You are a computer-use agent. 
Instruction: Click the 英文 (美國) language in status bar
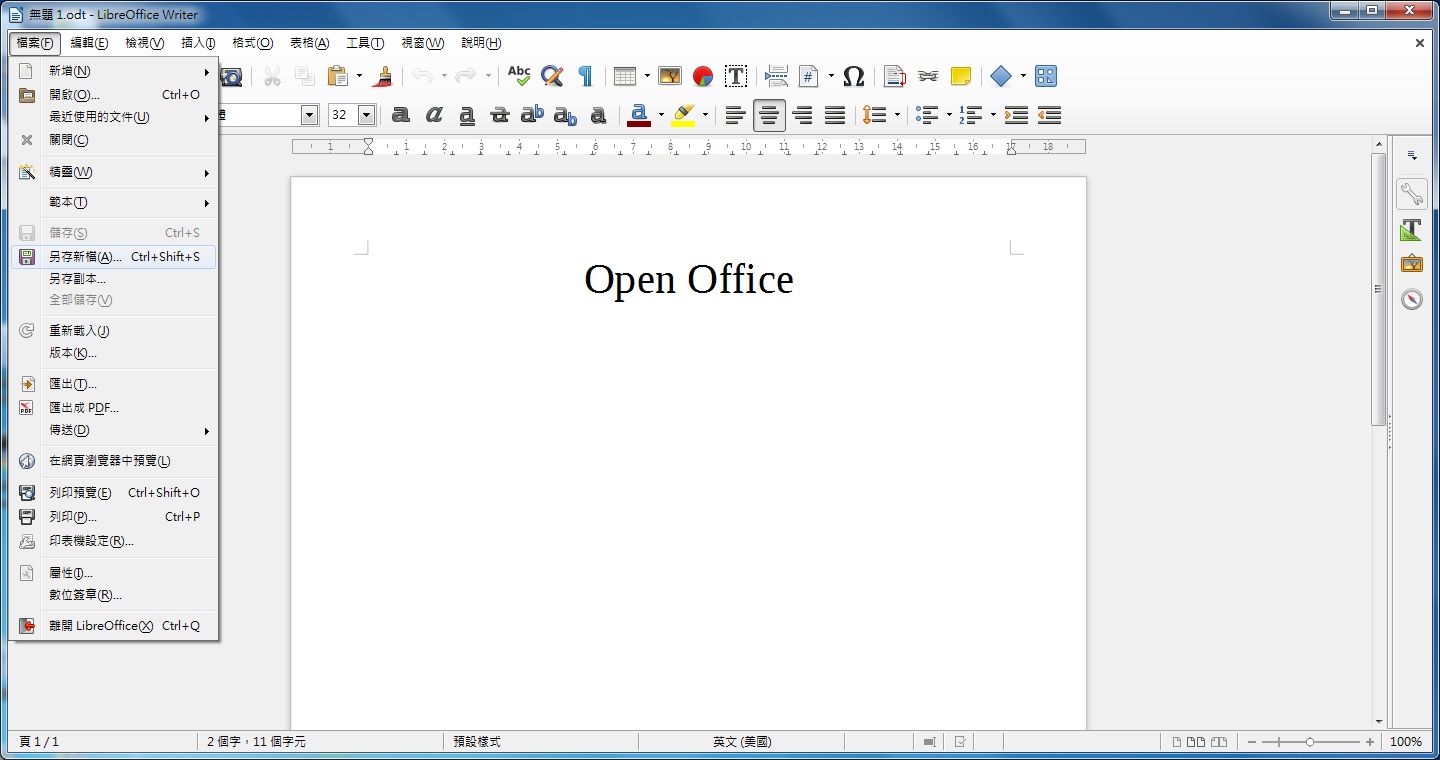(741, 742)
